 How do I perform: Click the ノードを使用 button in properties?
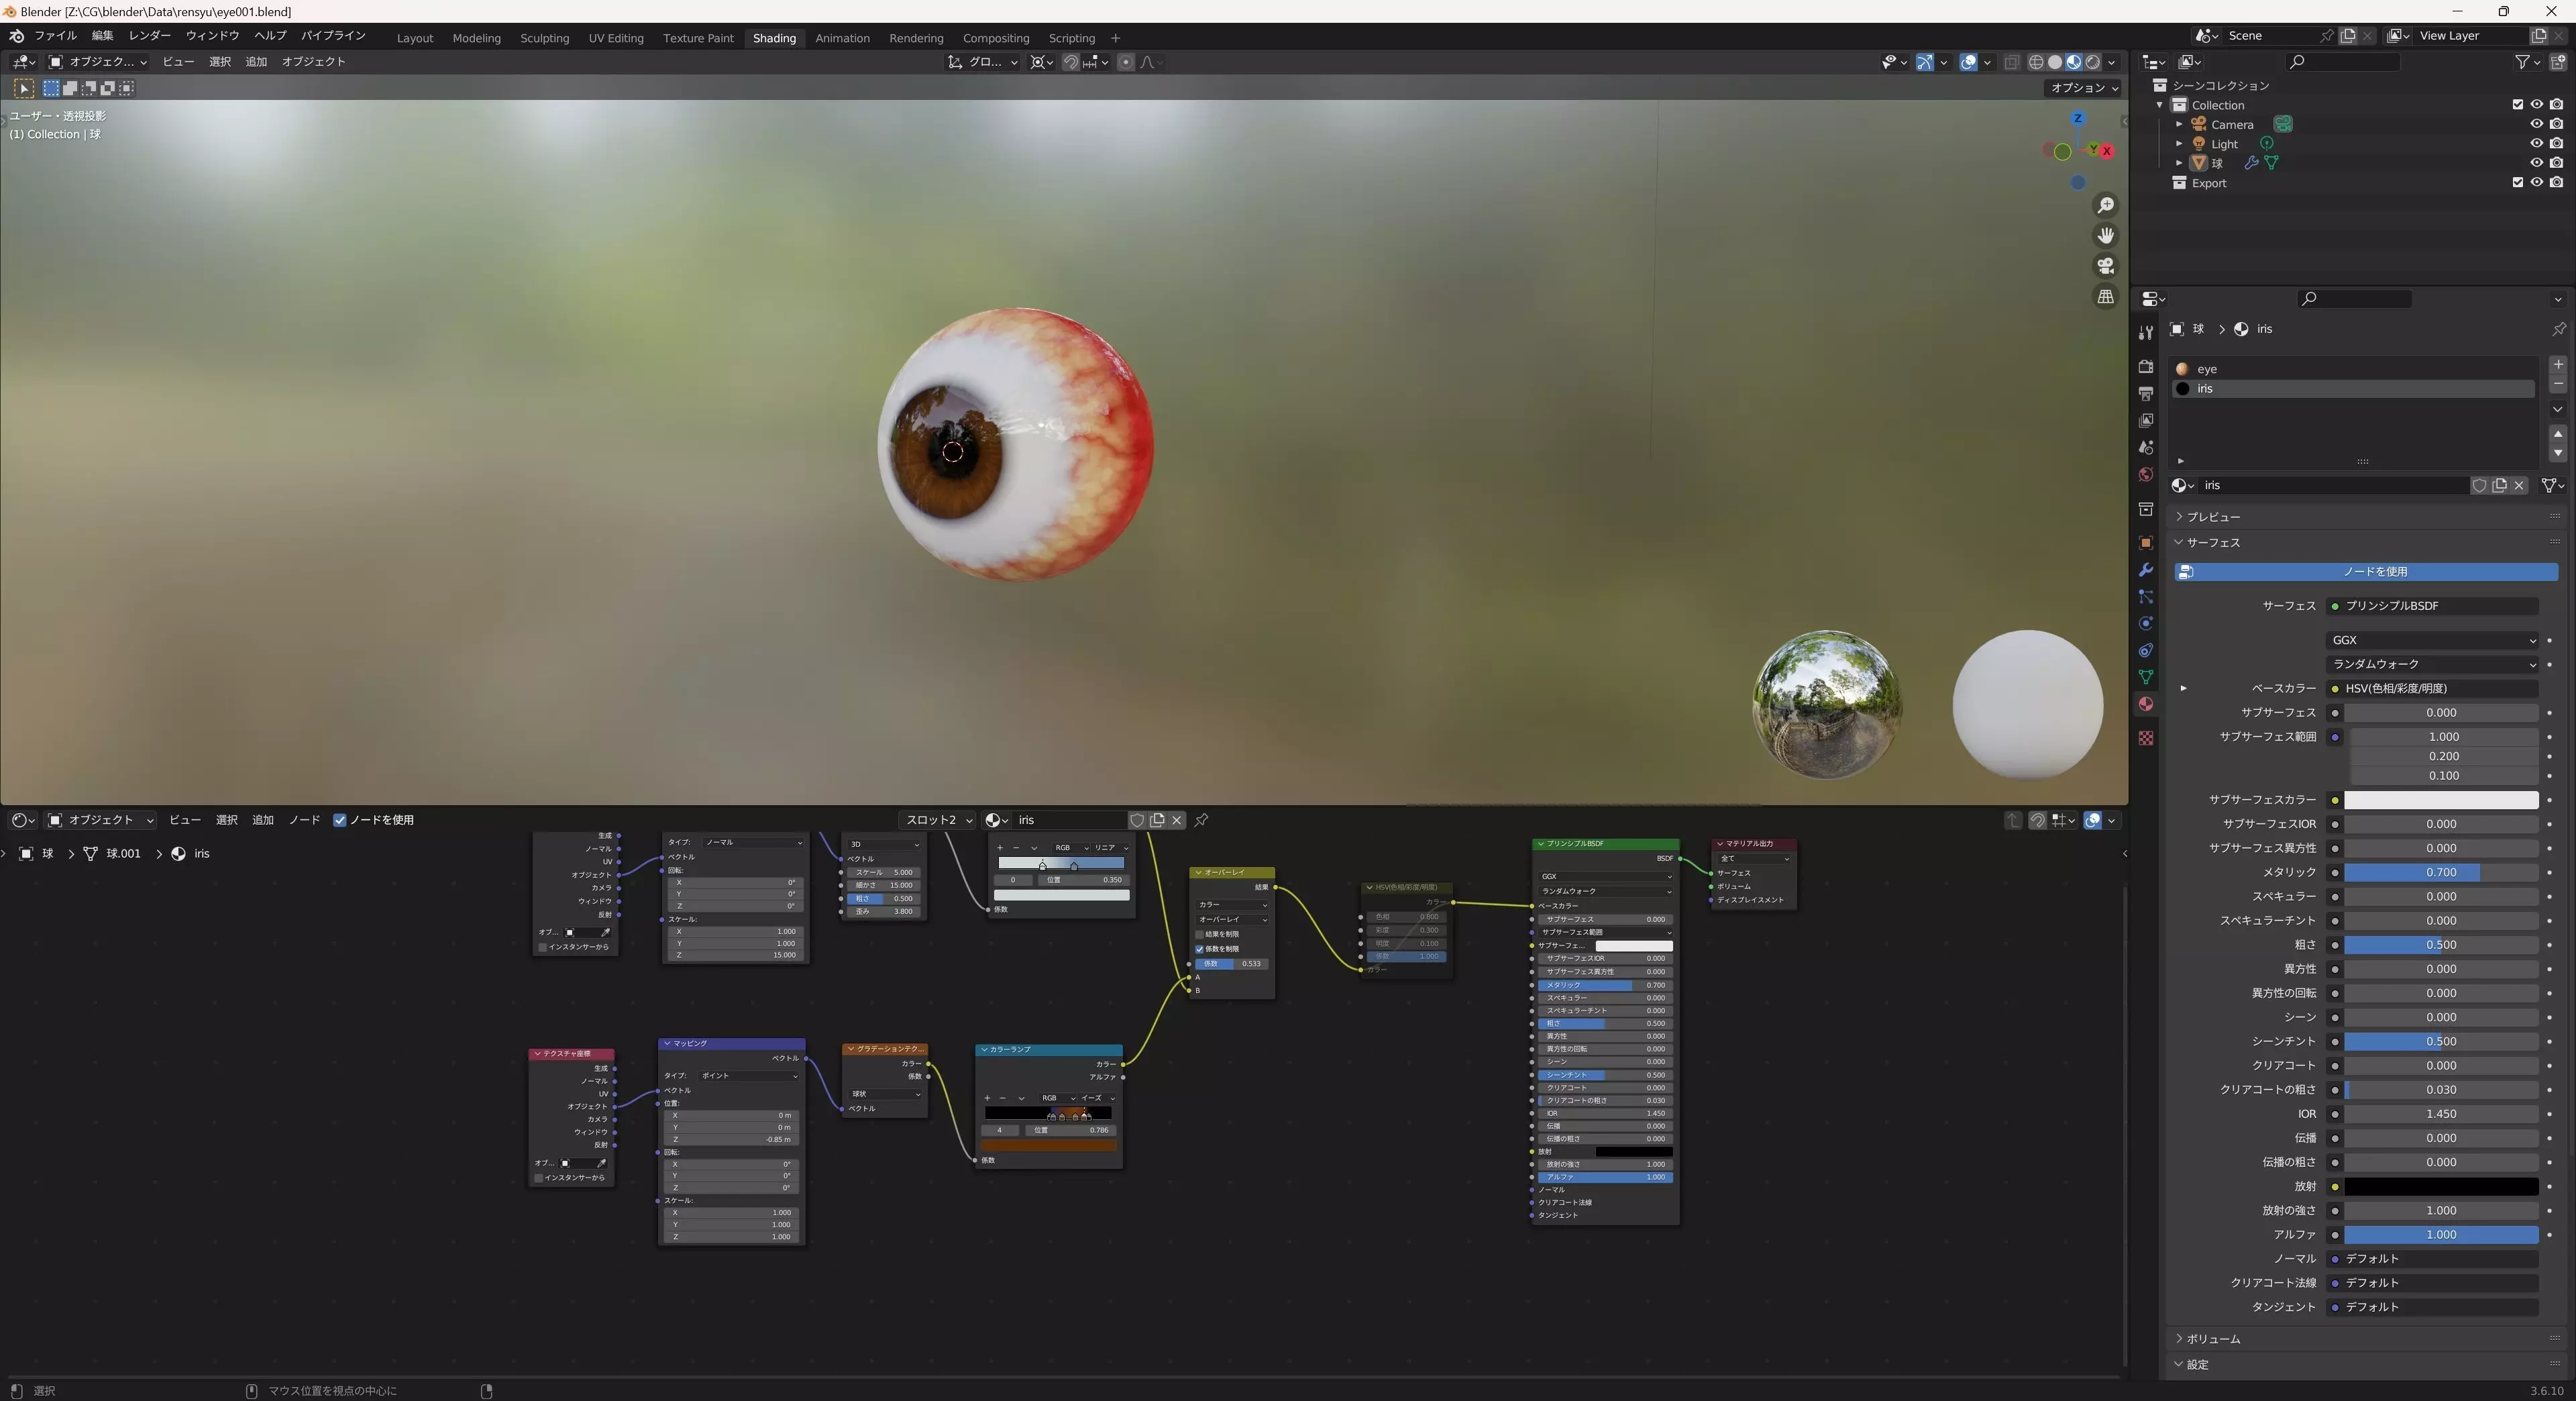click(x=2366, y=572)
